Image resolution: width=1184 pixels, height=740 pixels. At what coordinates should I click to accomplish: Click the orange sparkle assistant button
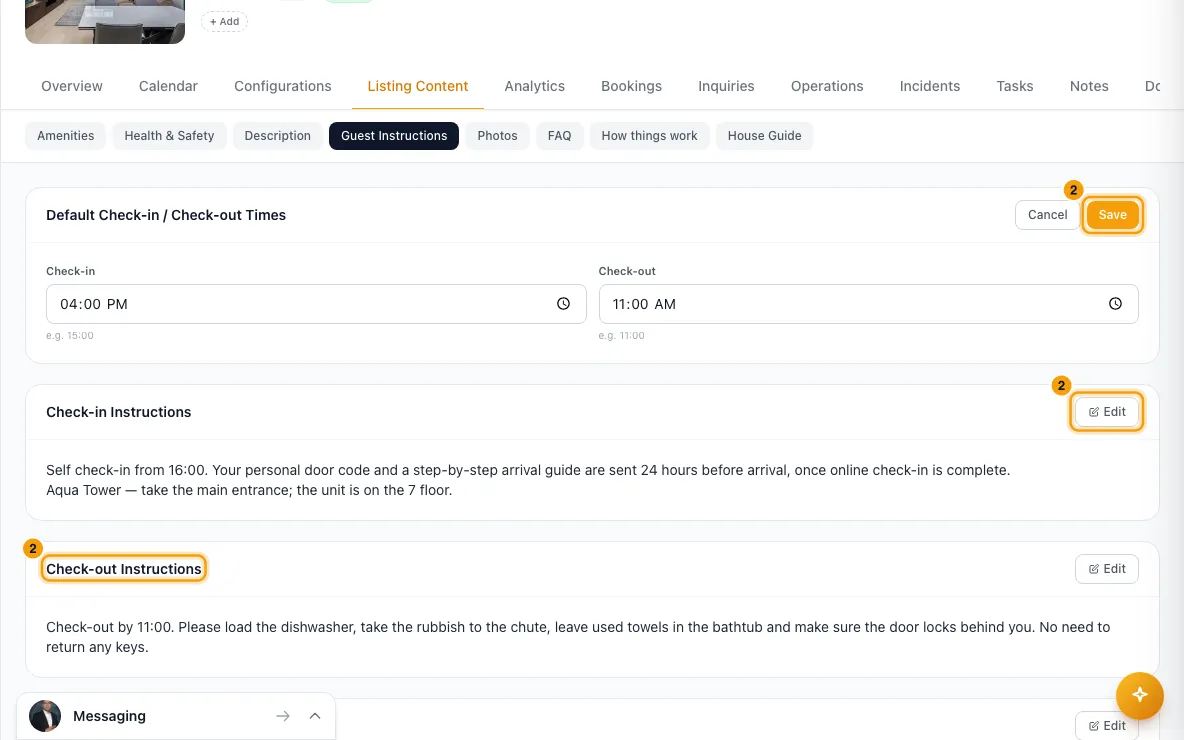coord(1139,695)
